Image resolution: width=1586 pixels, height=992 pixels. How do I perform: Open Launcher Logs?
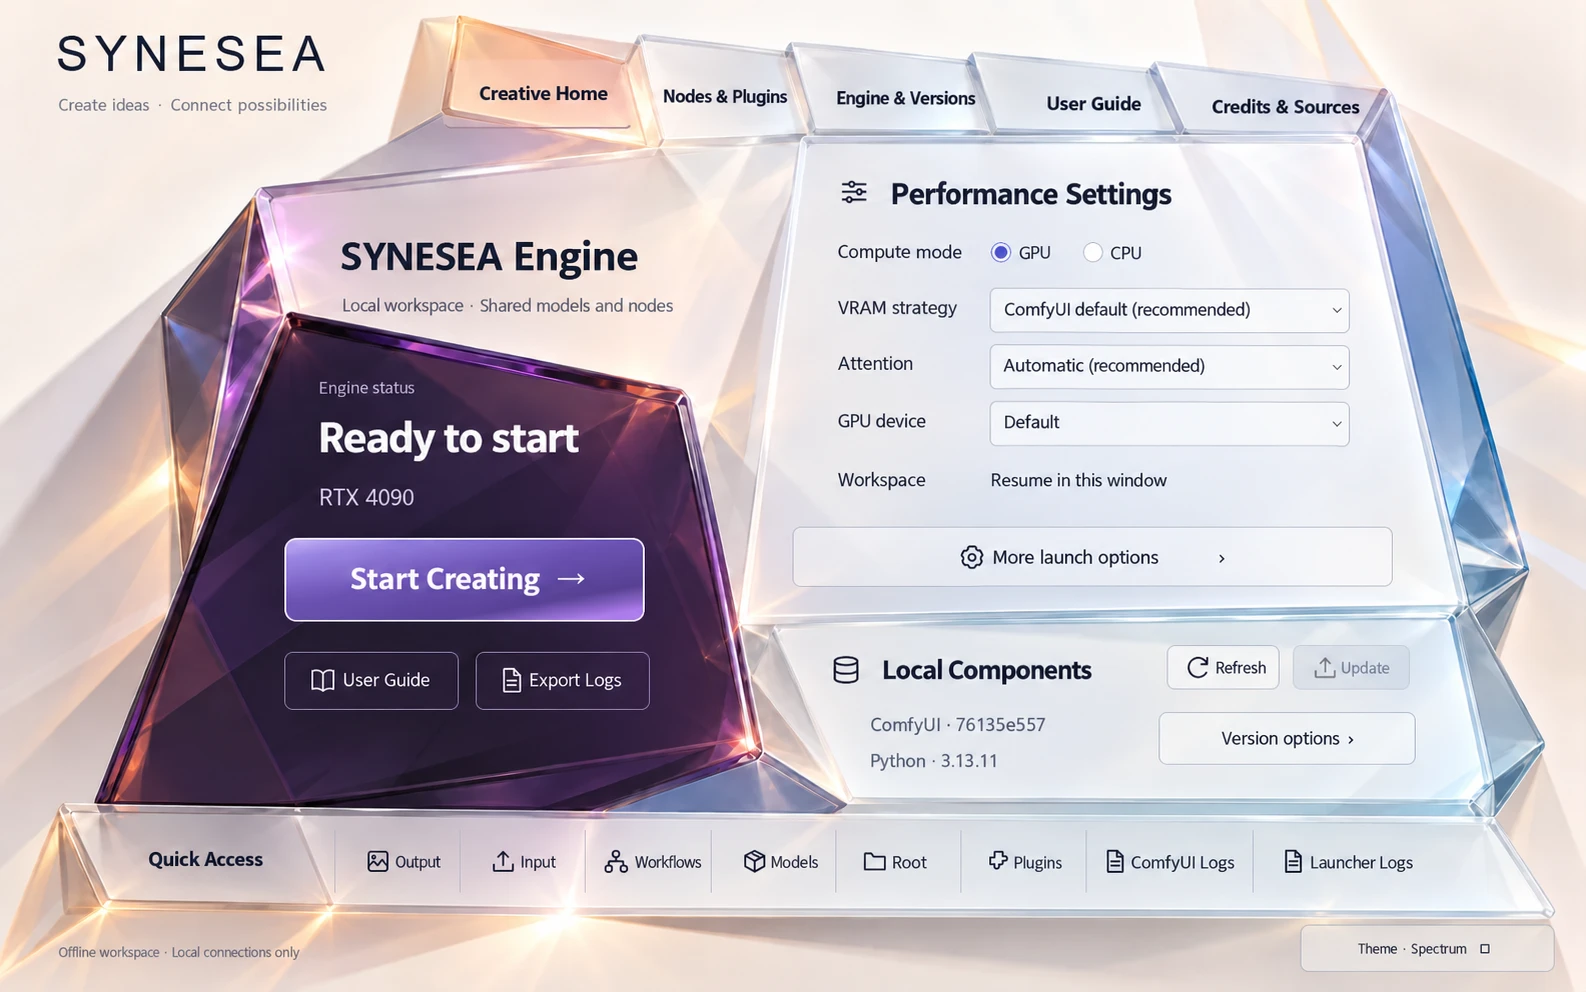1348,861
